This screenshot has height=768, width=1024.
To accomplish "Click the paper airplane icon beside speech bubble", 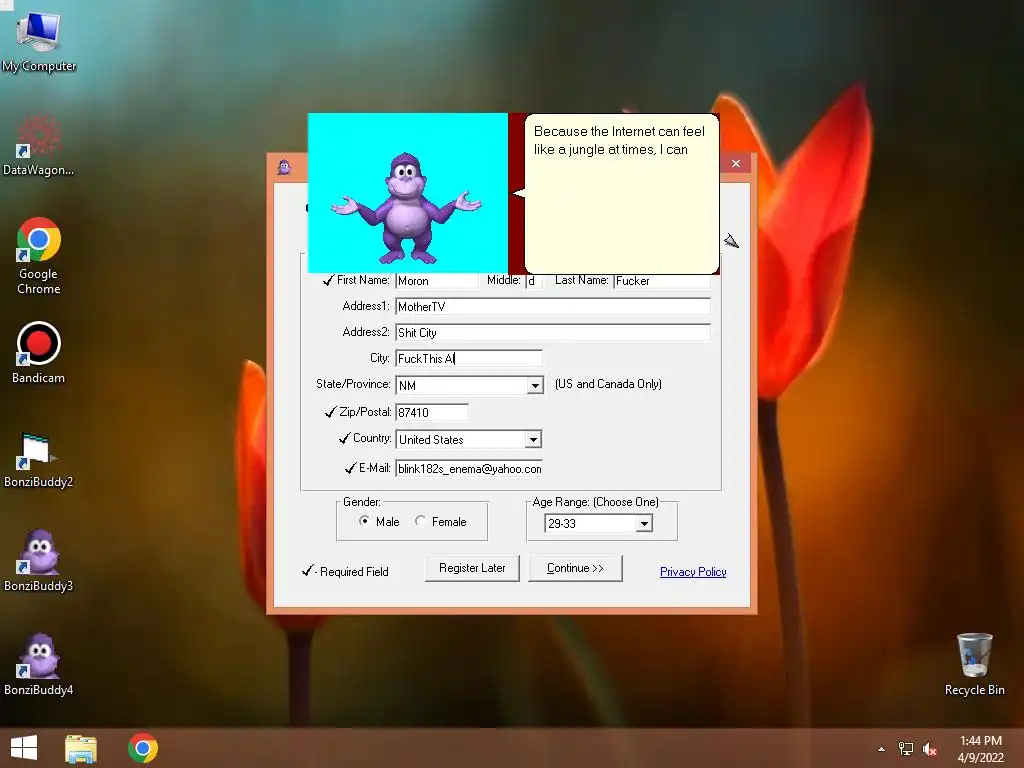I will [x=731, y=242].
